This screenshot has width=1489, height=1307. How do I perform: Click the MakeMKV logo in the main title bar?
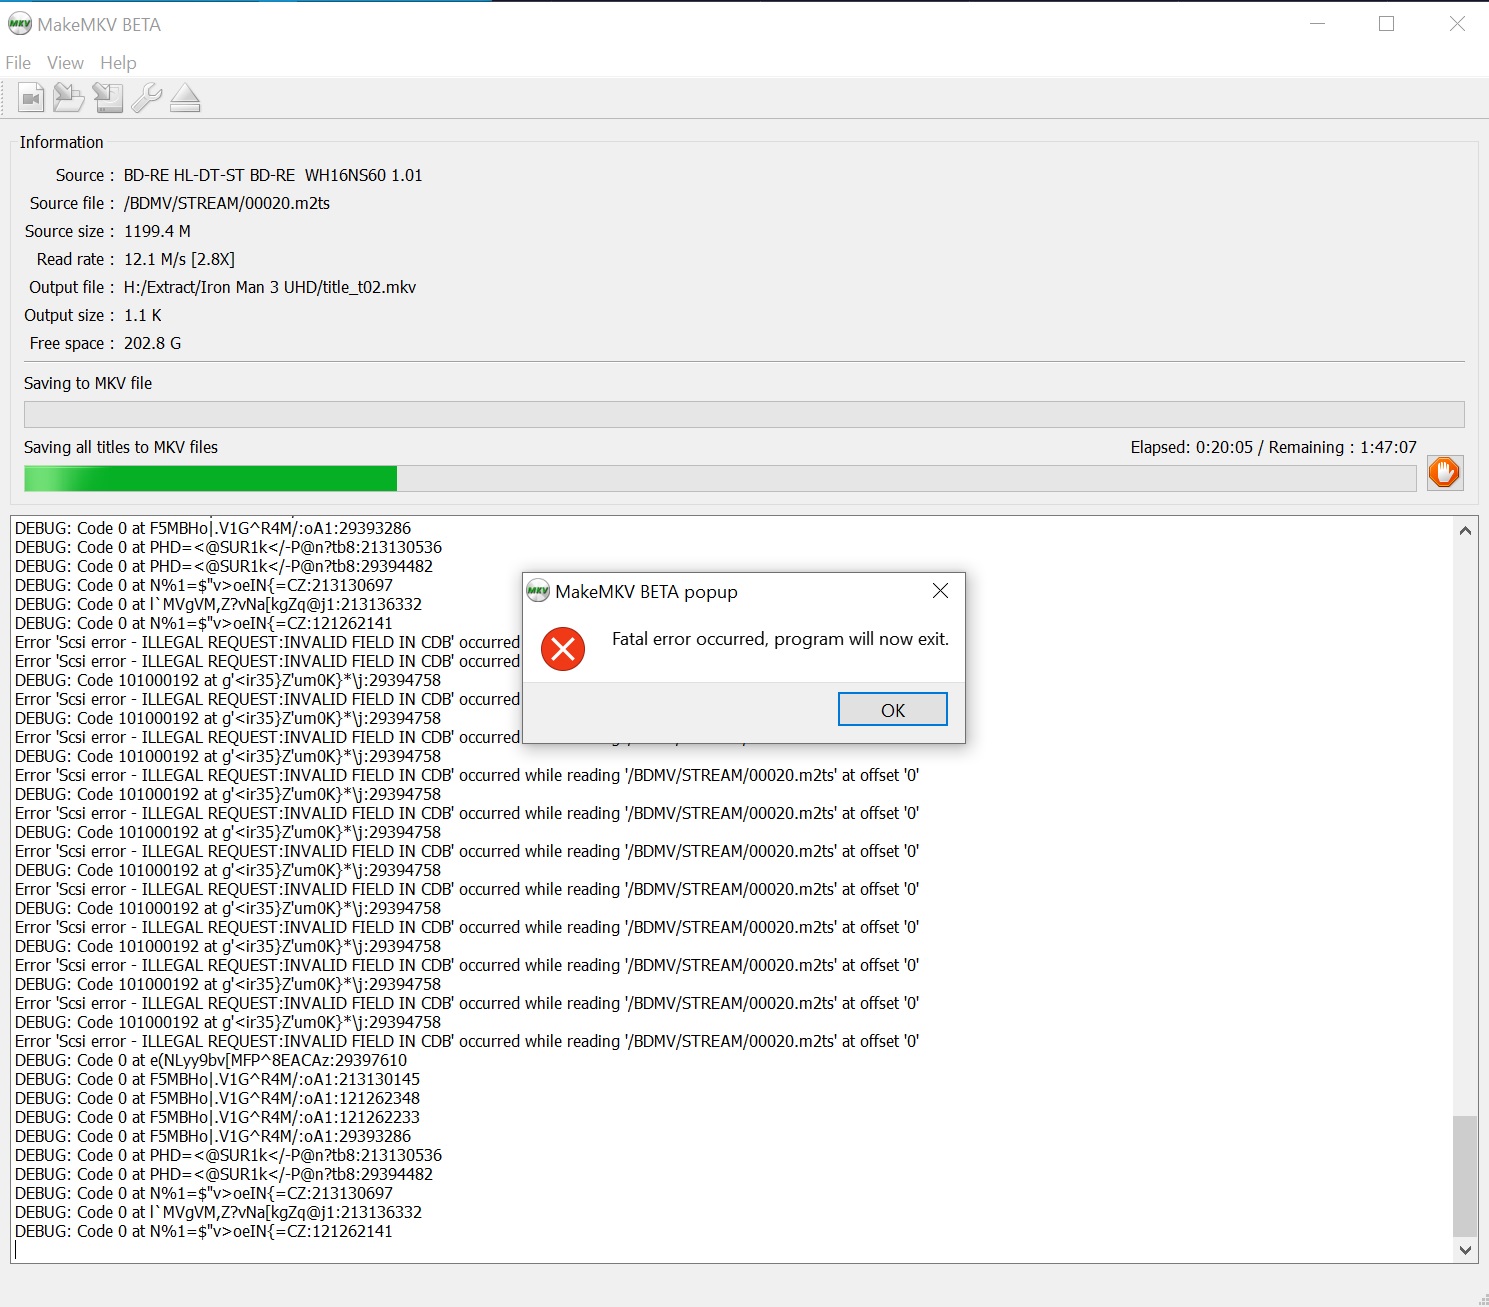pos(20,24)
